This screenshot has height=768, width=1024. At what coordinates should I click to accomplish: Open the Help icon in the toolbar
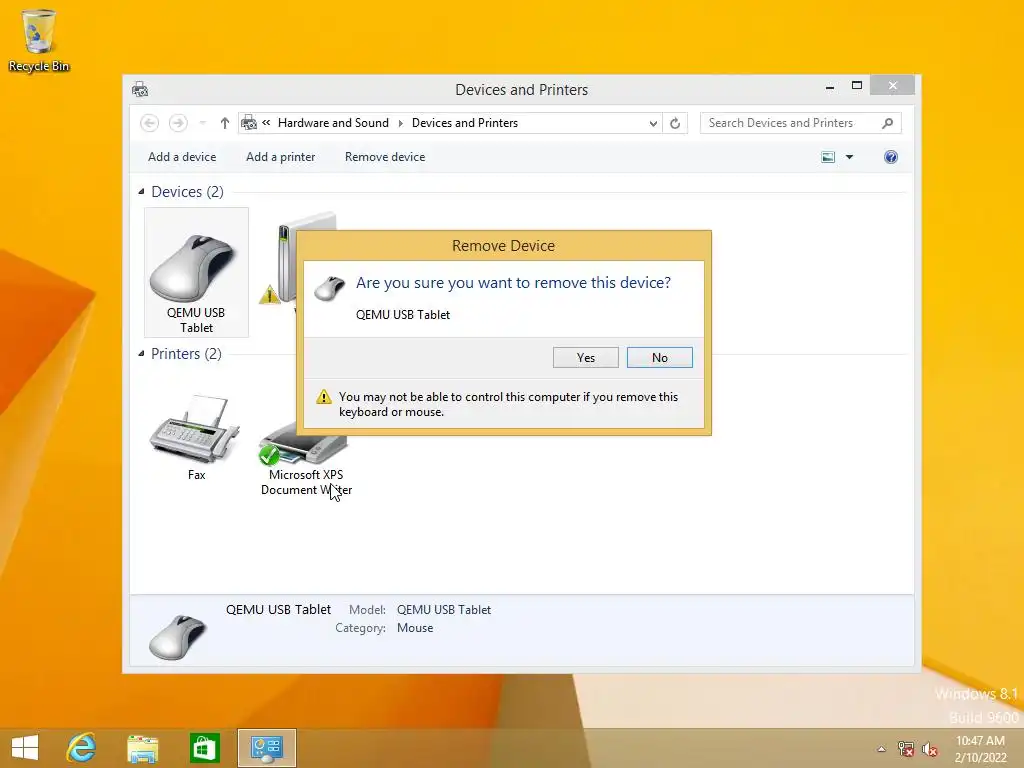click(890, 157)
